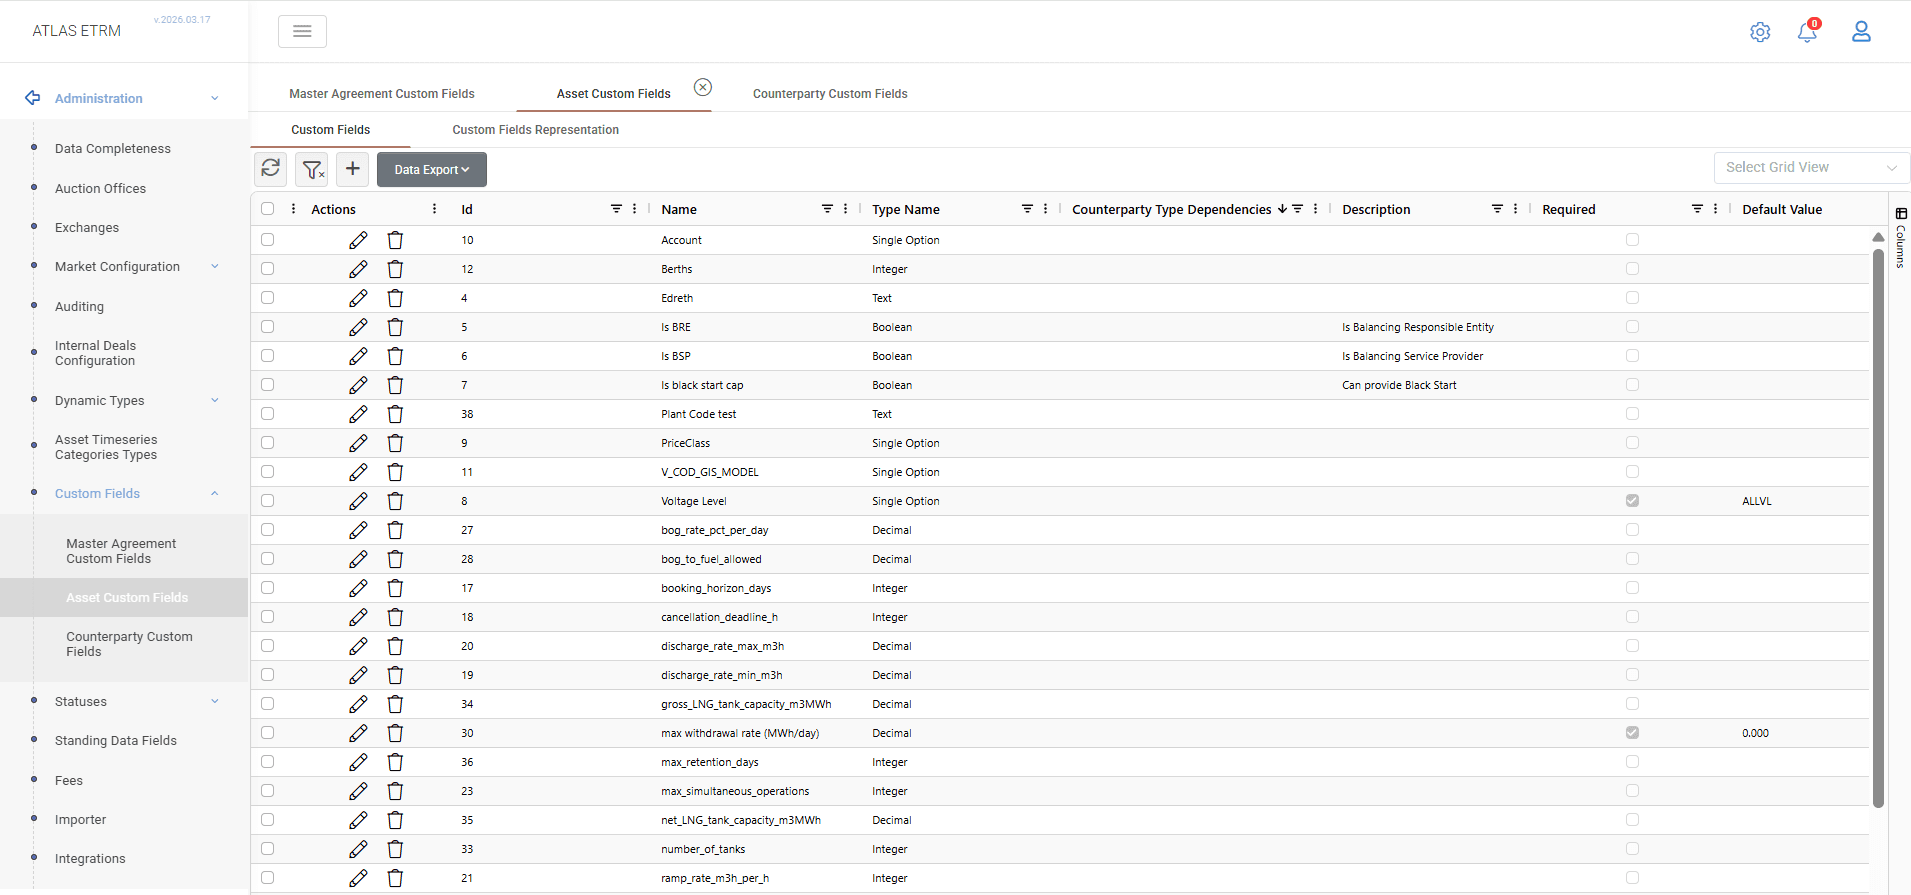Tick the select-all header checkbox
The height and width of the screenshot is (895, 1911).
[x=267, y=209]
